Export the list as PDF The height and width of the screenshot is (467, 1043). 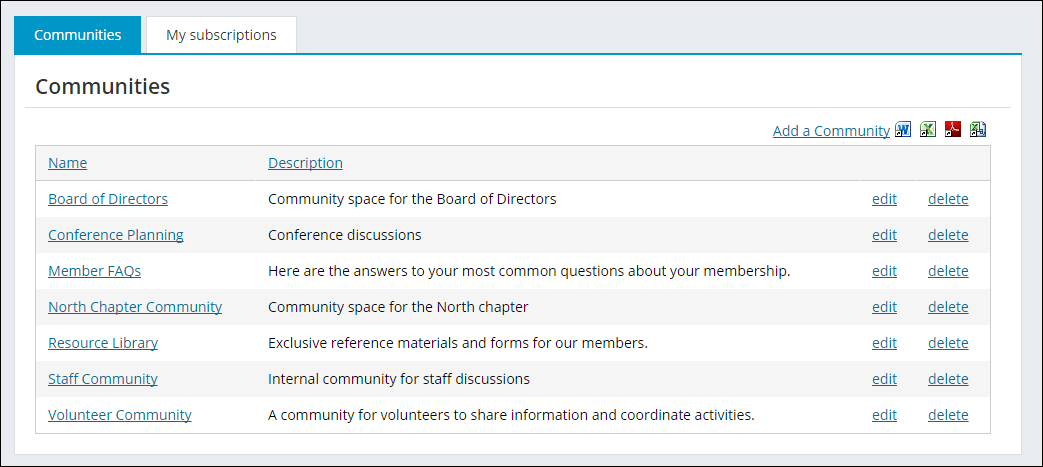pyautogui.click(x=953, y=130)
